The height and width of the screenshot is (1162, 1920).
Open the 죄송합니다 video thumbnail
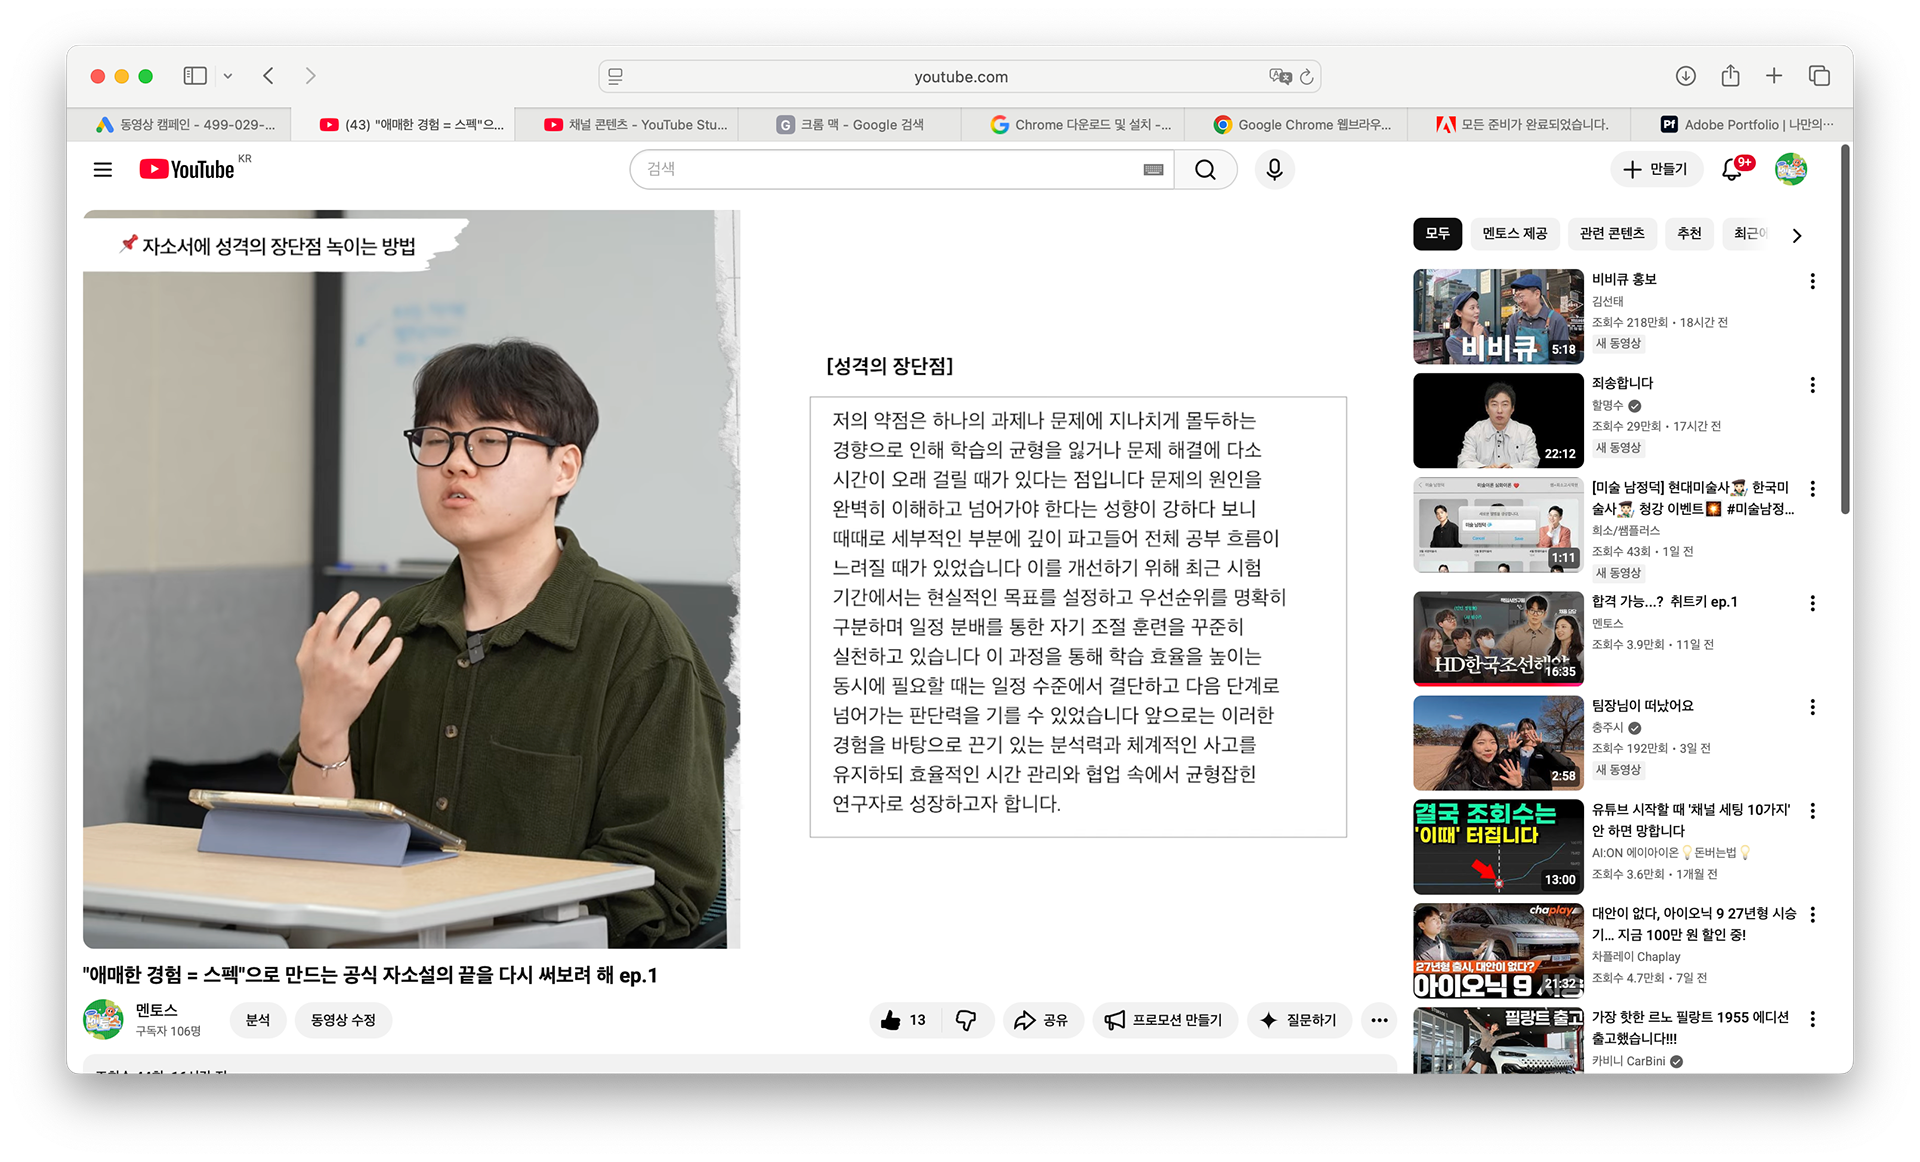[x=1497, y=421]
